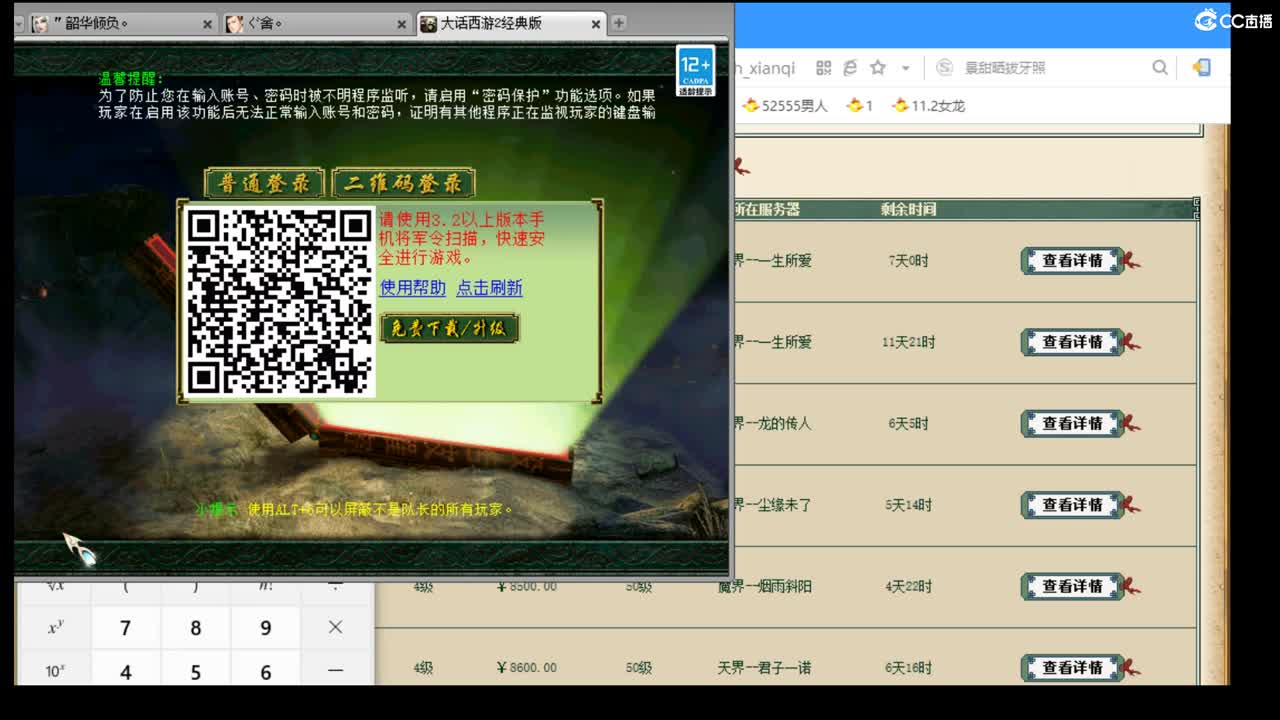The height and width of the screenshot is (720, 1280).
Task: Switch to the 韶华倾负 game tab
Action: point(120,23)
